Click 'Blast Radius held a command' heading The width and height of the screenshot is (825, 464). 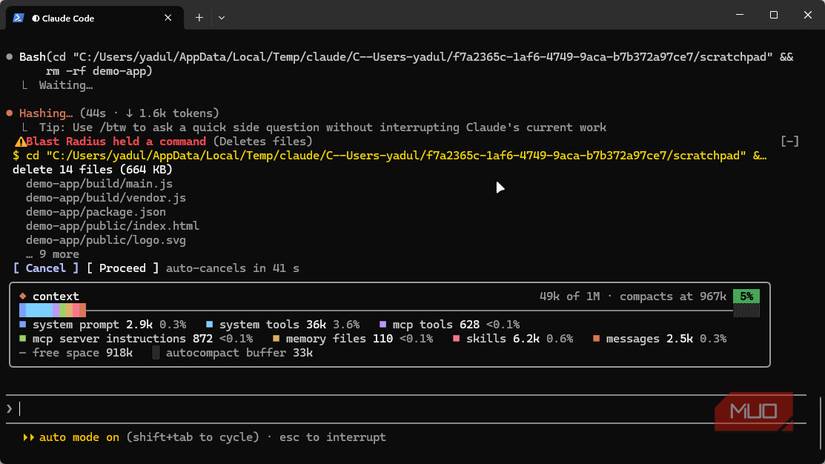point(116,142)
